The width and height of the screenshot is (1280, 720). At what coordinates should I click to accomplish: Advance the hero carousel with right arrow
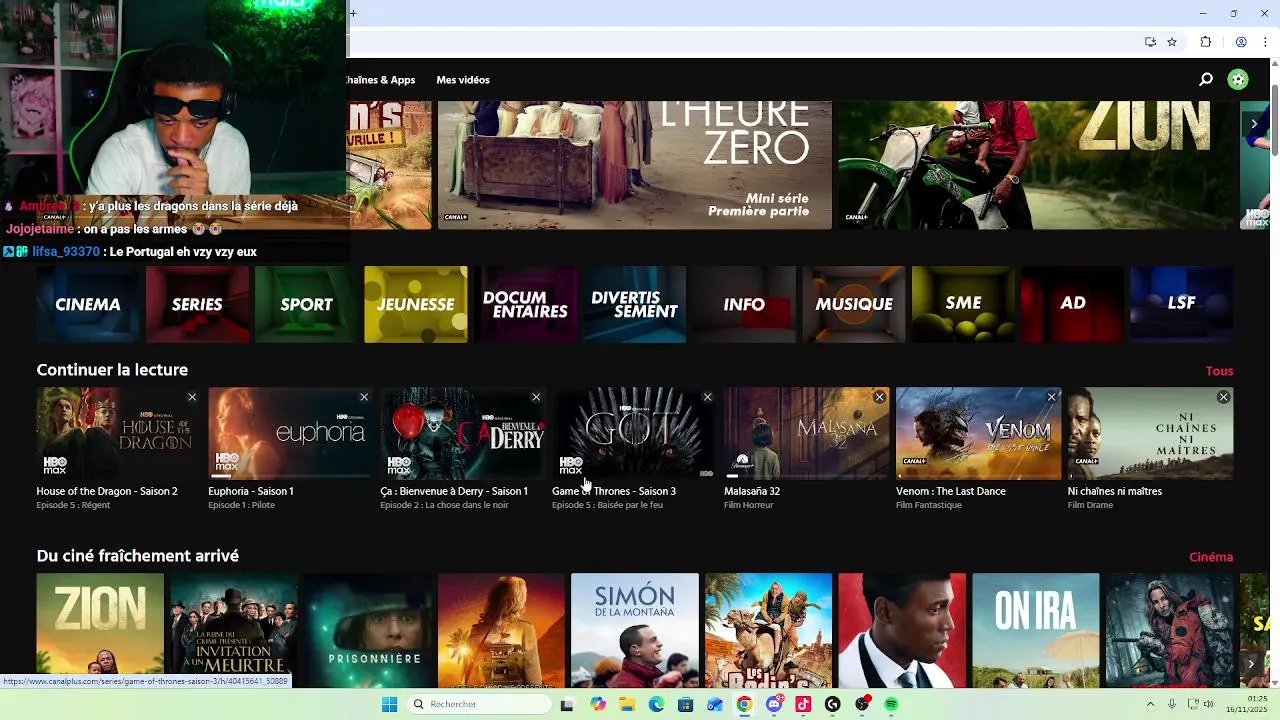(1254, 124)
